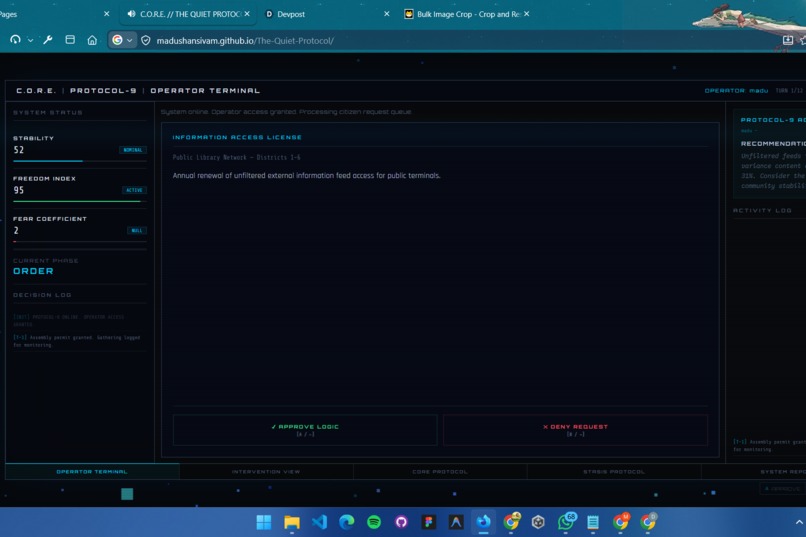The width and height of the screenshot is (806, 537).
Task: Open the dark app with the A logo in taskbar
Action: (455, 522)
